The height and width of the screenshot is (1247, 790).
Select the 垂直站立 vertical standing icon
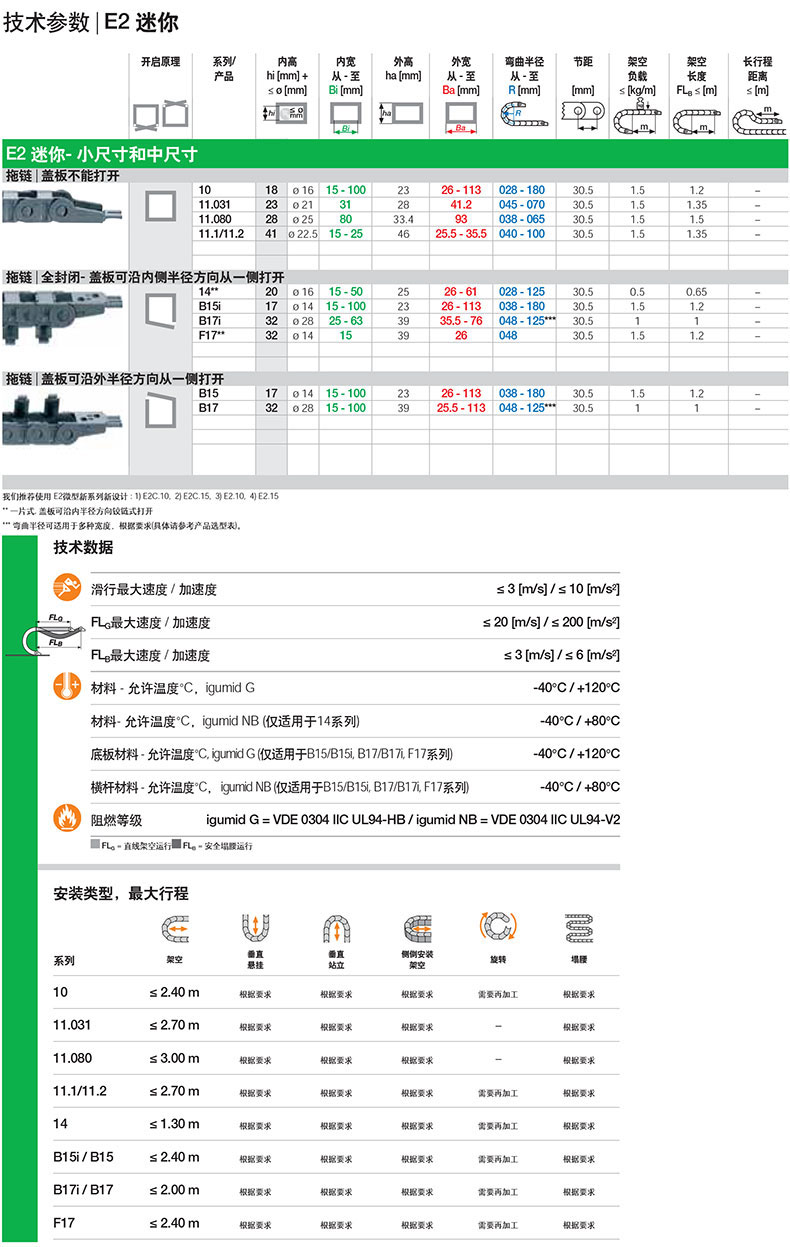pyautogui.click(x=334, y=929)
